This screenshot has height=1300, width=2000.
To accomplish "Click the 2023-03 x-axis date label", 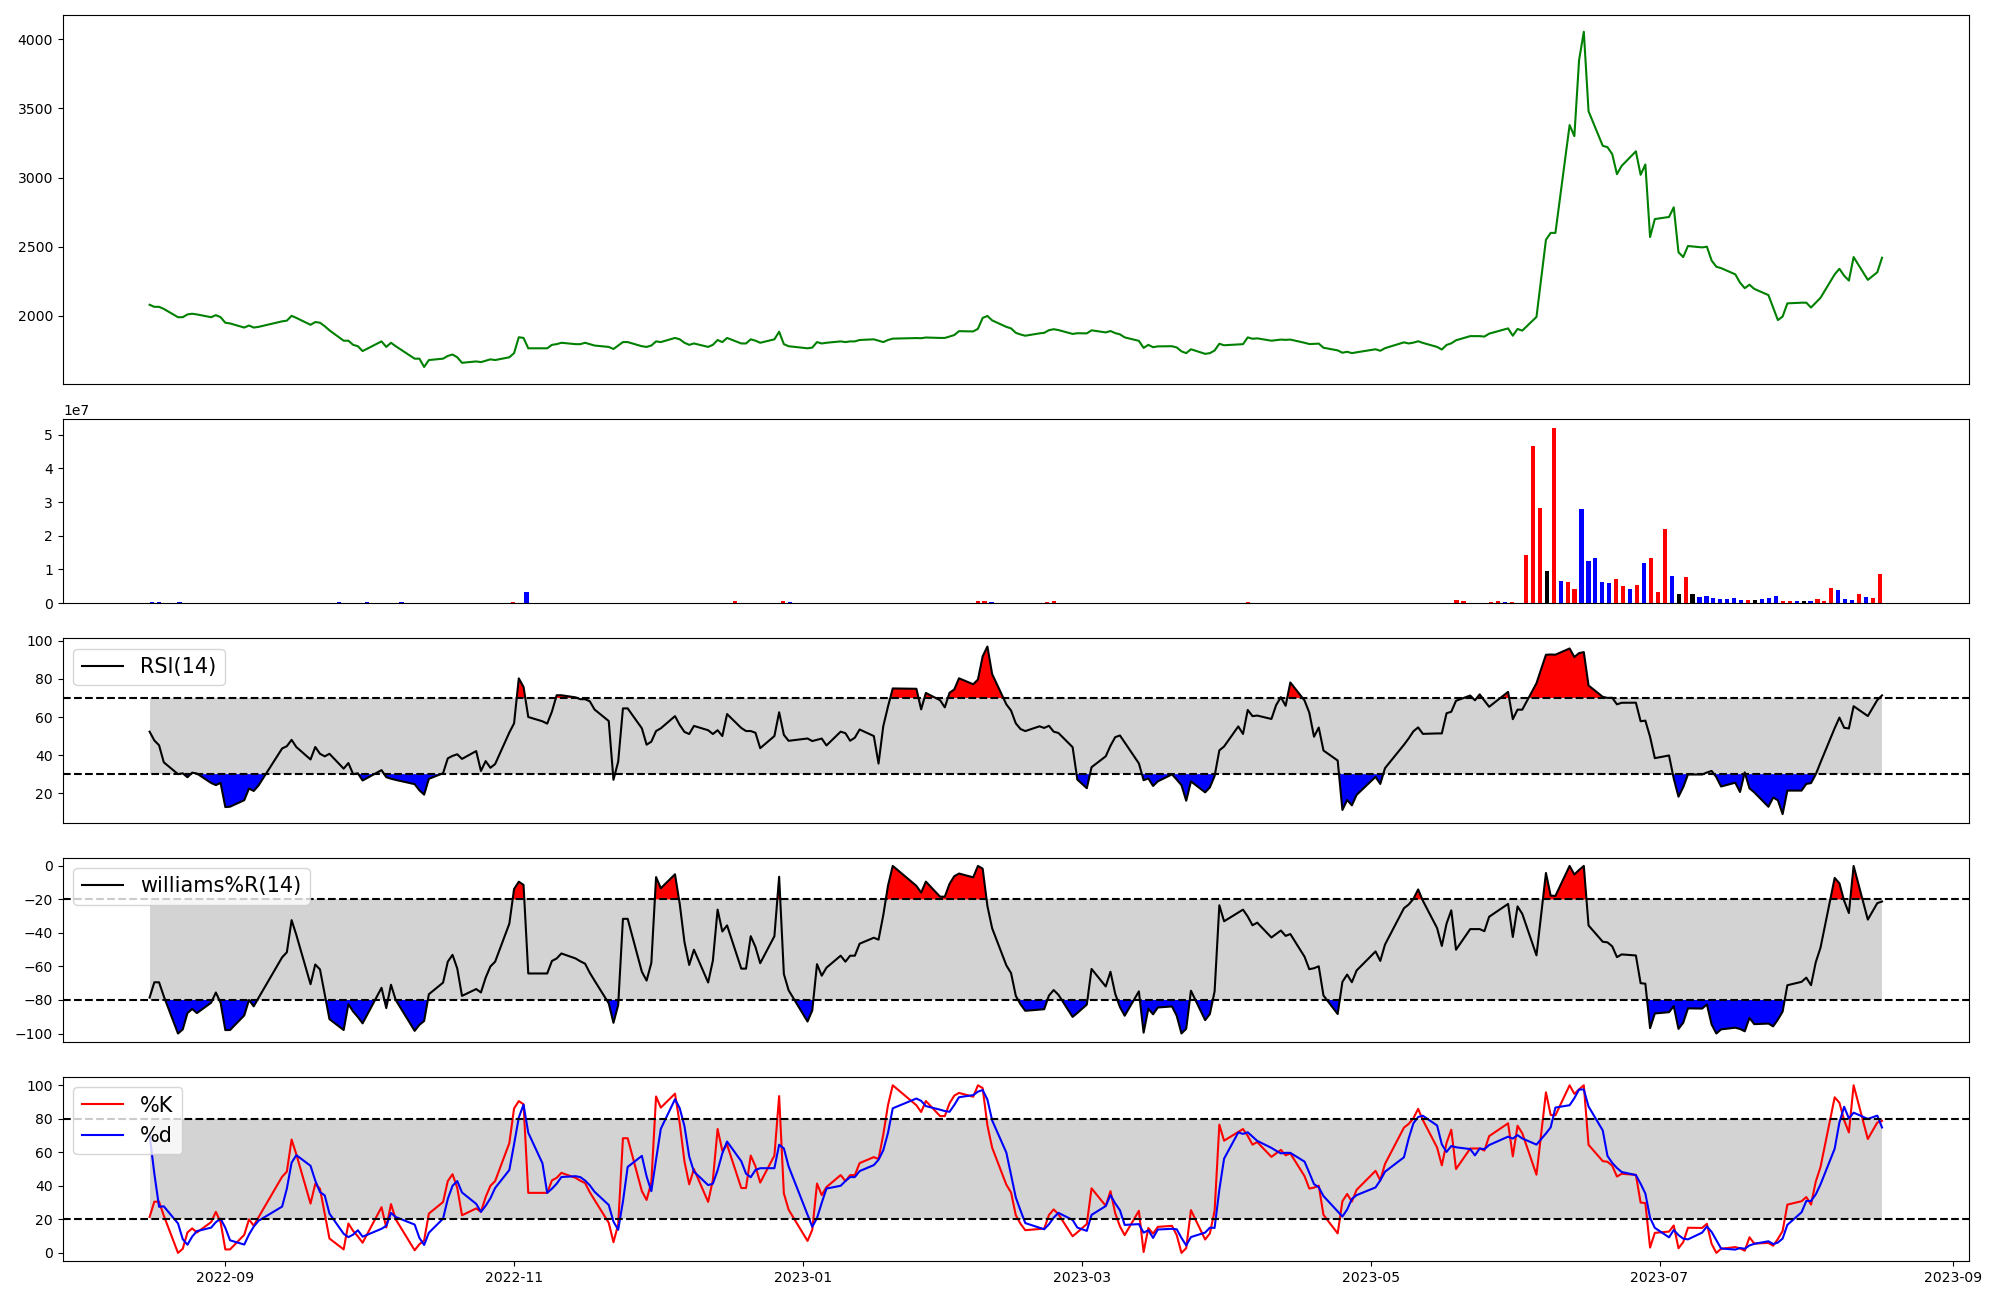I will (x=1082, y=1277).
